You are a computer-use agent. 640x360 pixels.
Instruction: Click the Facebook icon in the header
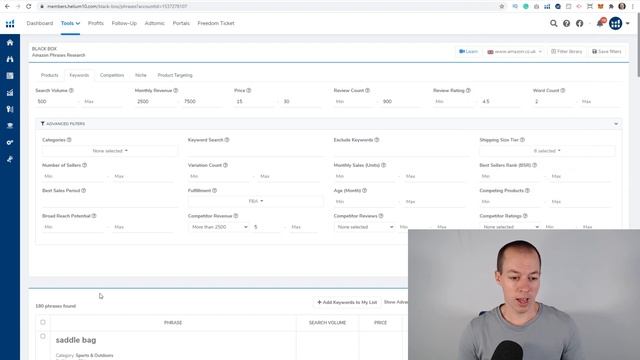click(x=580, y=23)
